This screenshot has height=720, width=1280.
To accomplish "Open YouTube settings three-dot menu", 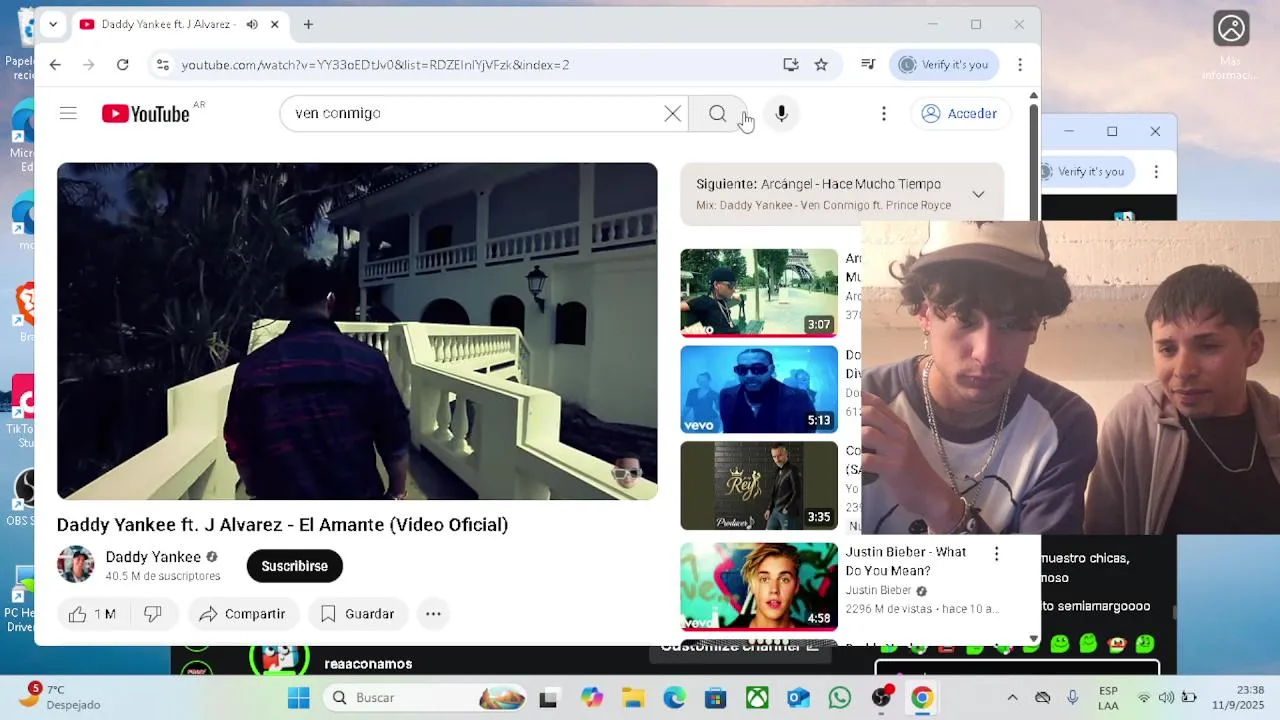I will tap(884, 113).
